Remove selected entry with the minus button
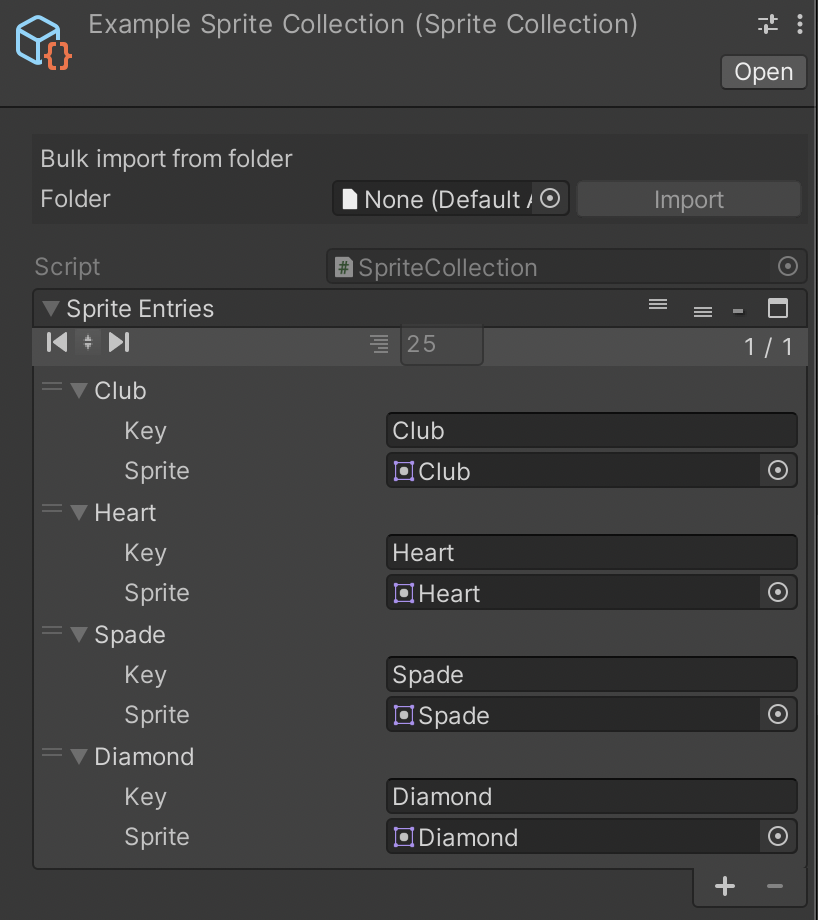The image size is (818, 920). coord(774,885)
